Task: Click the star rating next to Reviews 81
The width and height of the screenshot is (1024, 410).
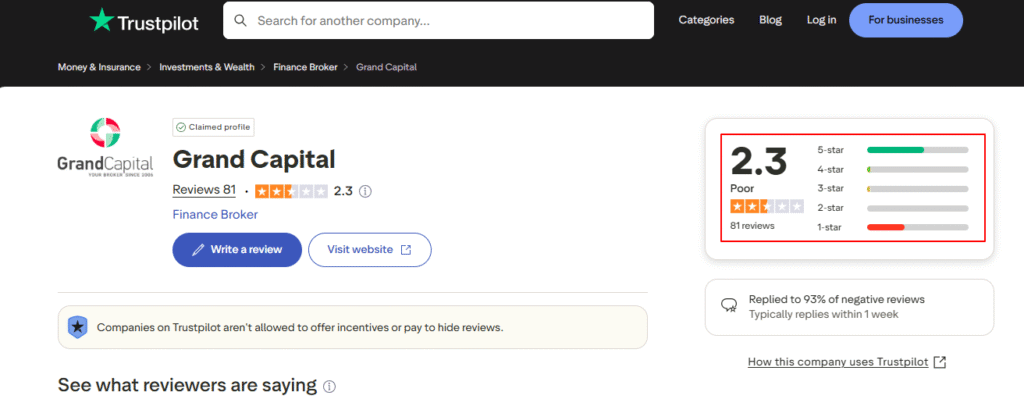Action: [x=291, y=191]
